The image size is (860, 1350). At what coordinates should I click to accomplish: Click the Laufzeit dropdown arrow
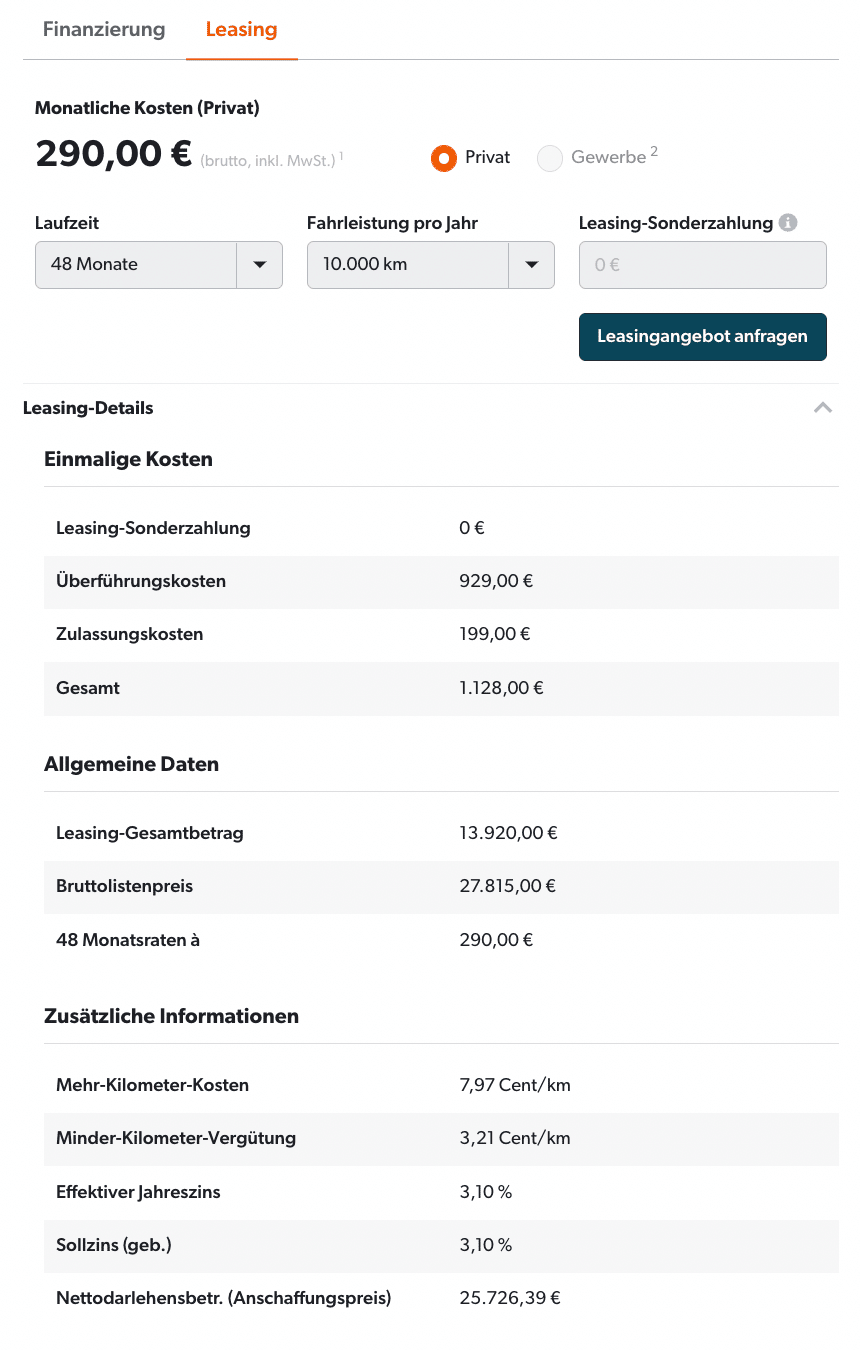click(x=260, y=265)
